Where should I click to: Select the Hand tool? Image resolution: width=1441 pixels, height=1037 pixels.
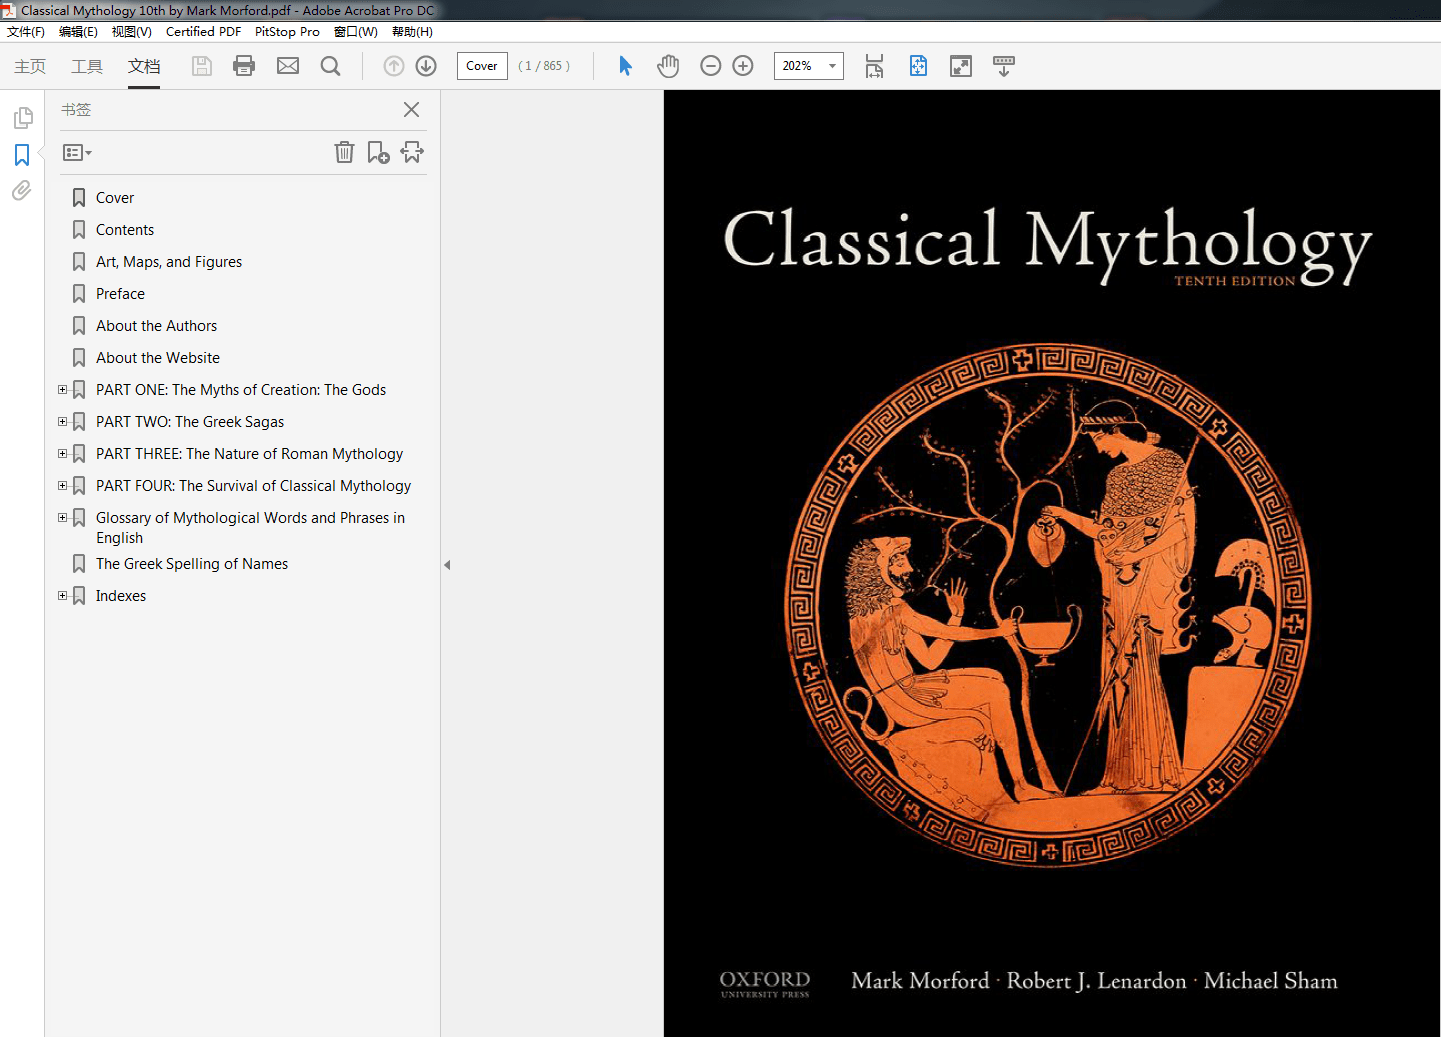coord(668,66)
